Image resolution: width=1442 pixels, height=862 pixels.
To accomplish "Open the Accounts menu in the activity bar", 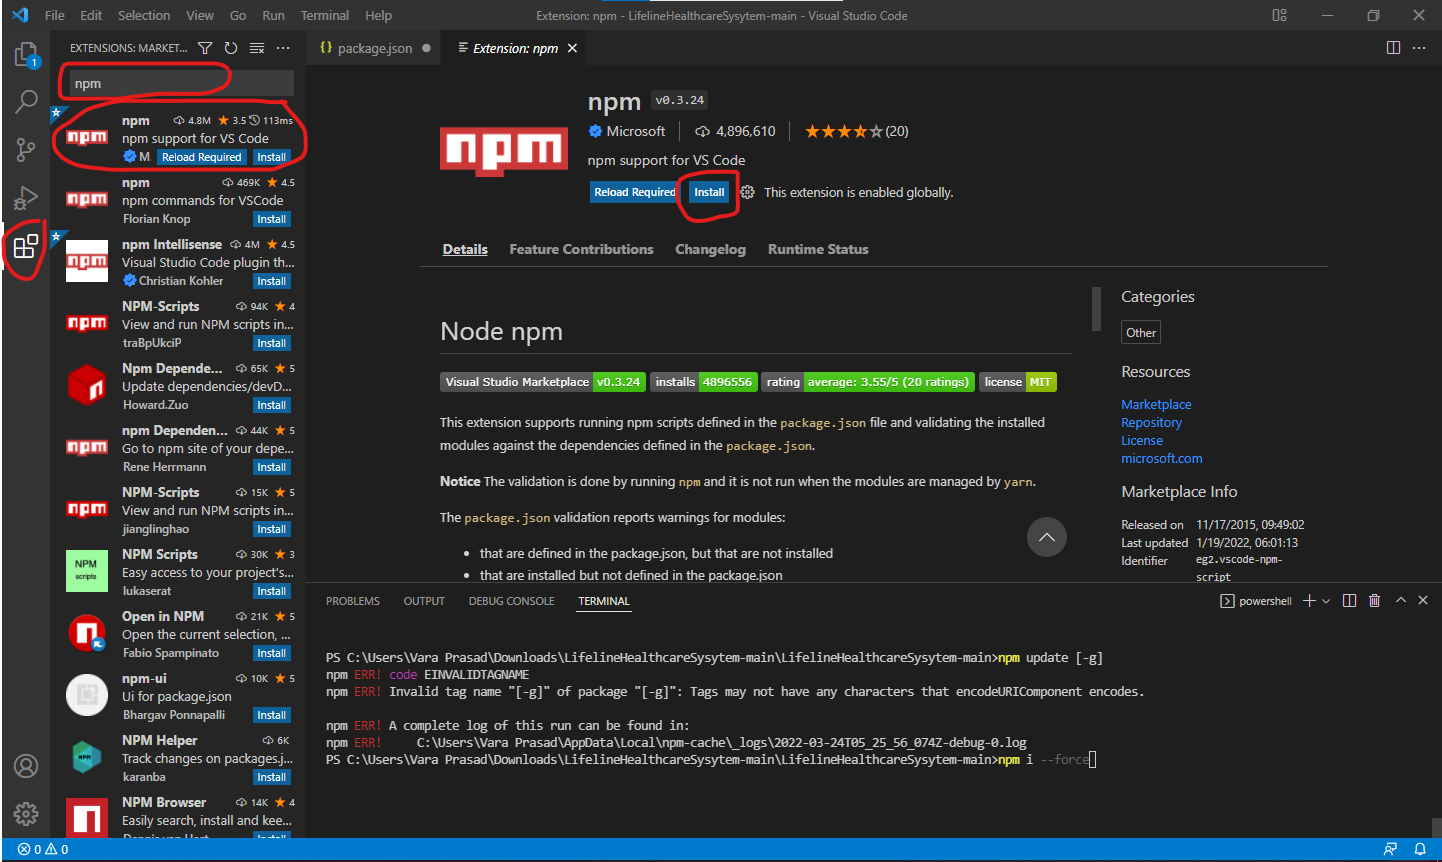I will 26,766.
